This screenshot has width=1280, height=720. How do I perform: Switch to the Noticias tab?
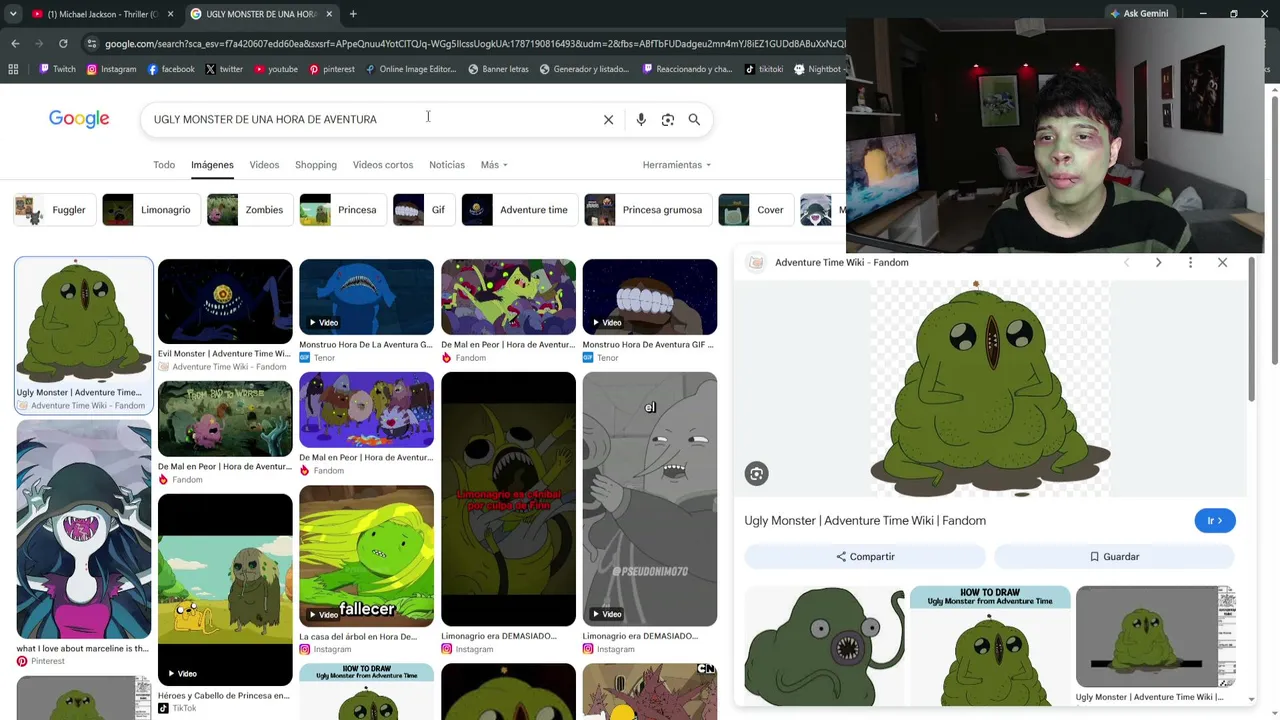447,165
